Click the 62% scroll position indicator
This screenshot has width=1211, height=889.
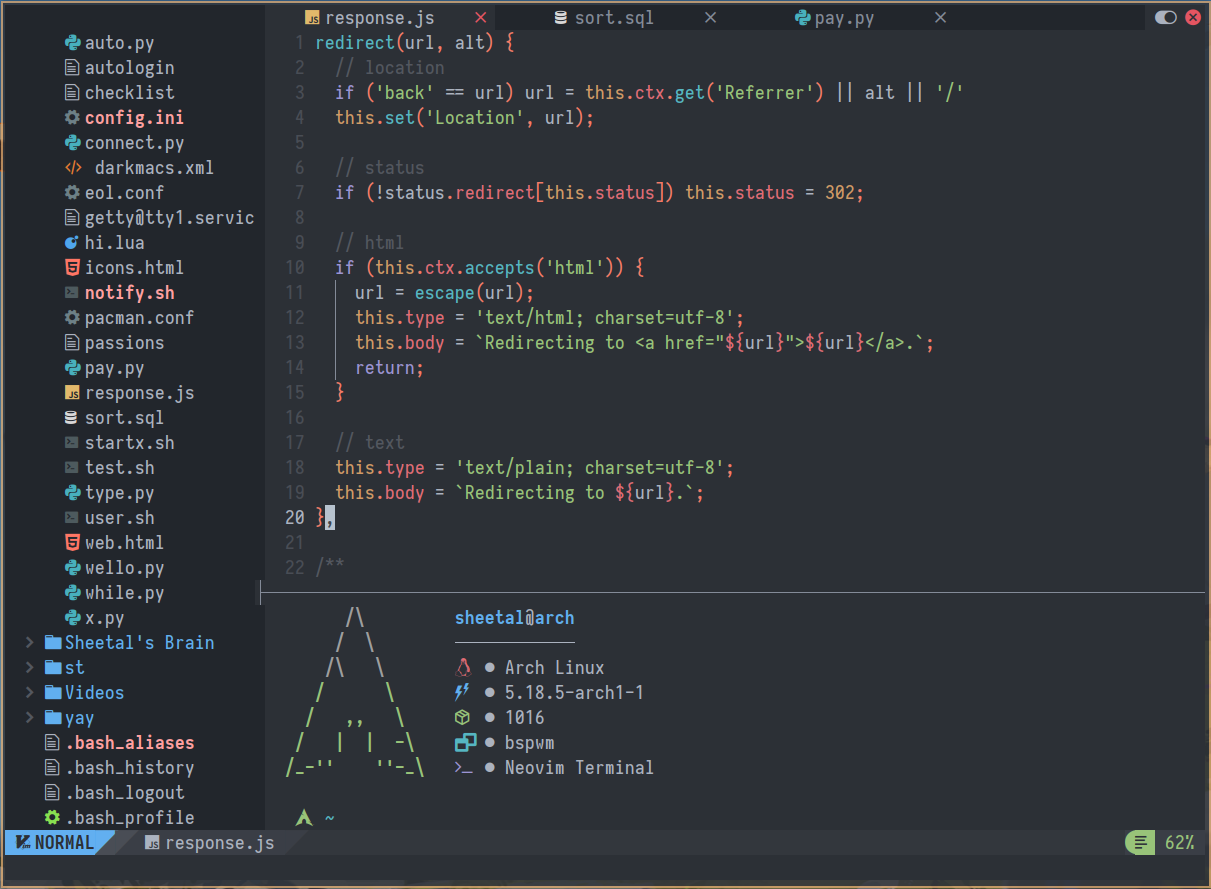1179,843
